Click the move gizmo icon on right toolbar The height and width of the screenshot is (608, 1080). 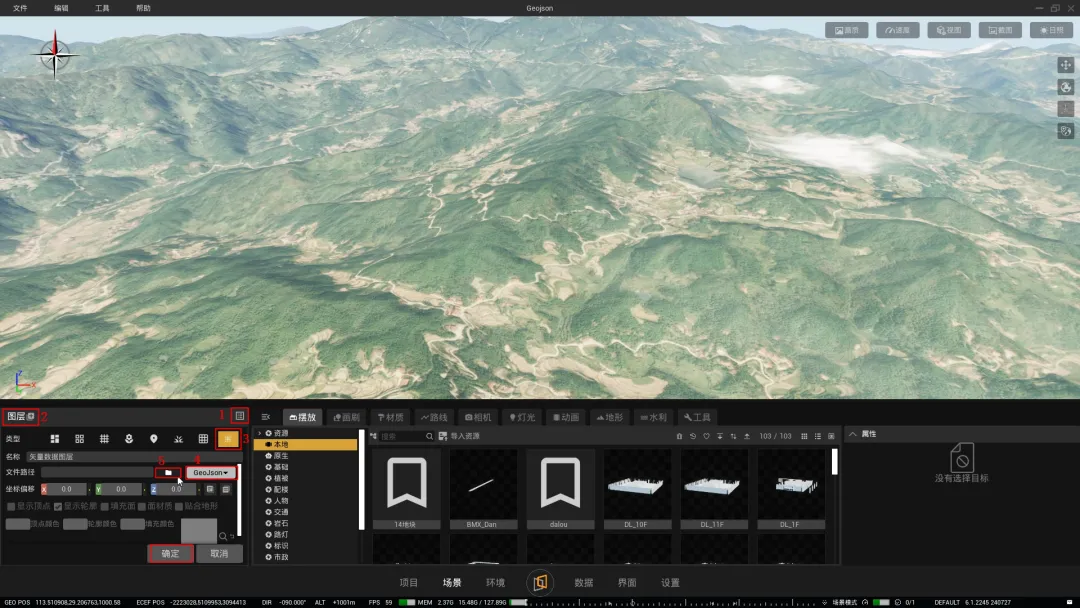coord(1065,65)
